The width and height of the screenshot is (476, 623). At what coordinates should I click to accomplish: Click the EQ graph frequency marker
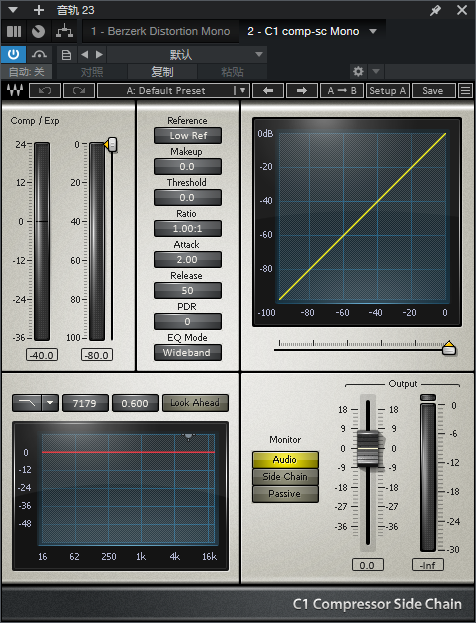[188, 437]
